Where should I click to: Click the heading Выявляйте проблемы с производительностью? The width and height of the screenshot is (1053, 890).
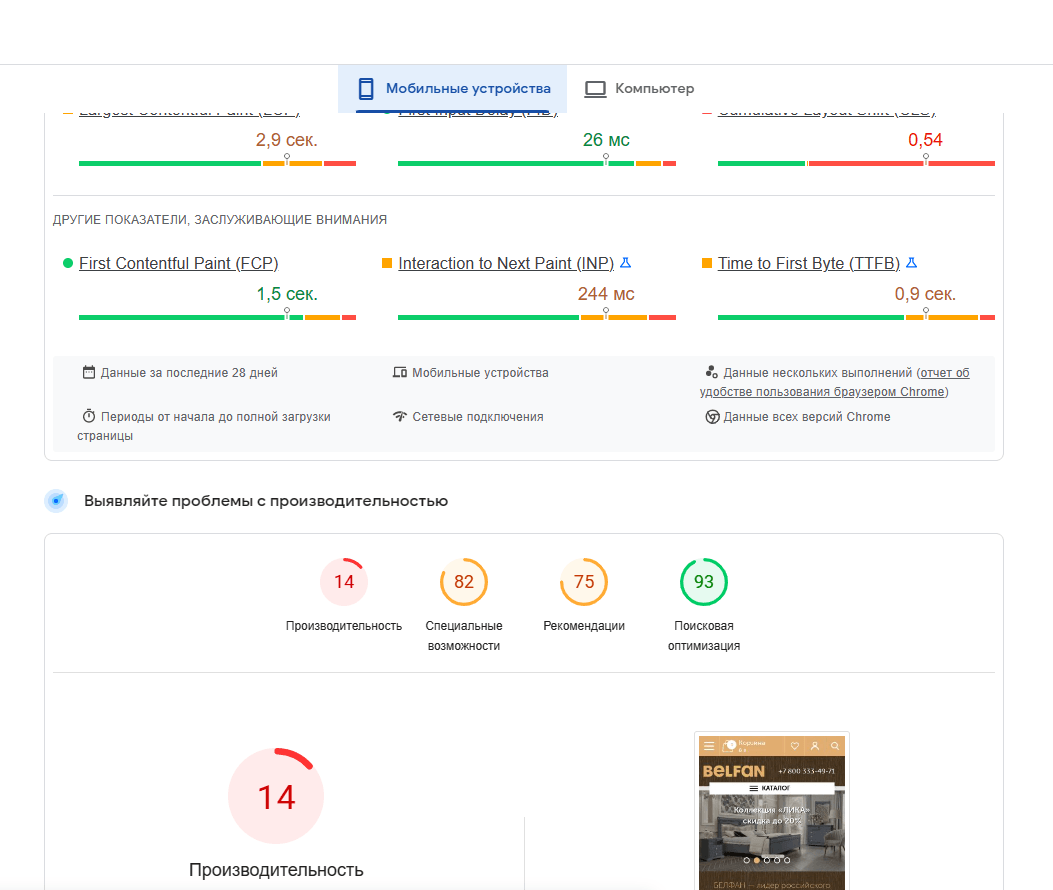[266, 501]
